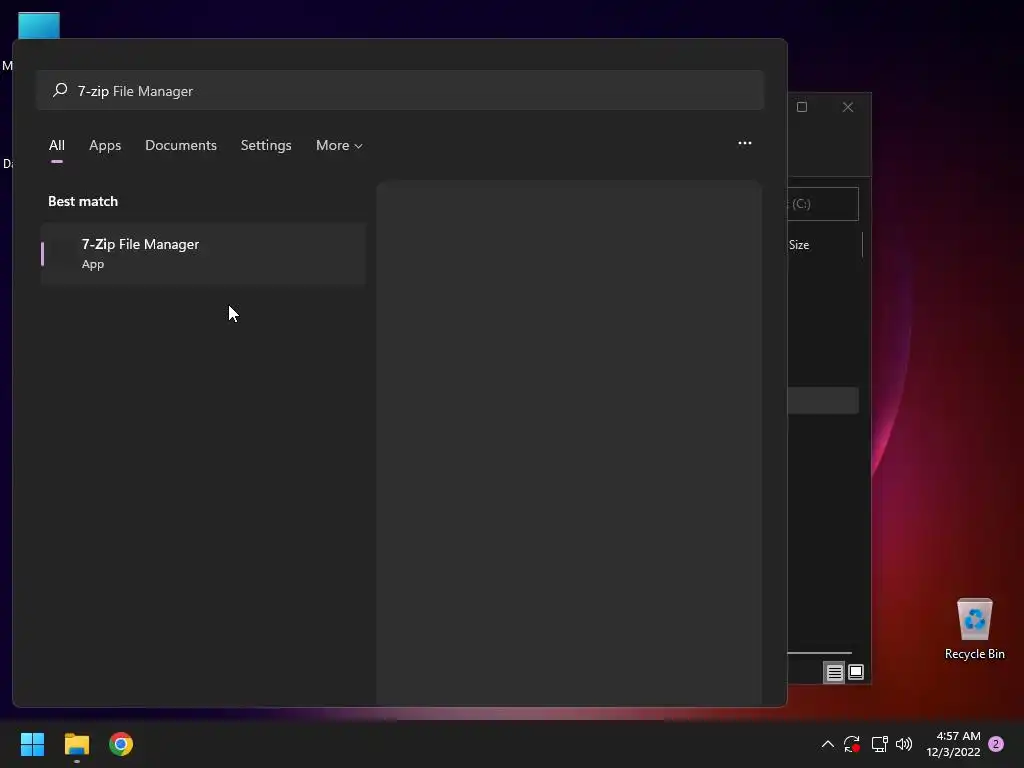Switch to large icons view in the background Explorer window
Viewport: 1024px width, 768px height.
pyautogui.click(x=856, y=672)
